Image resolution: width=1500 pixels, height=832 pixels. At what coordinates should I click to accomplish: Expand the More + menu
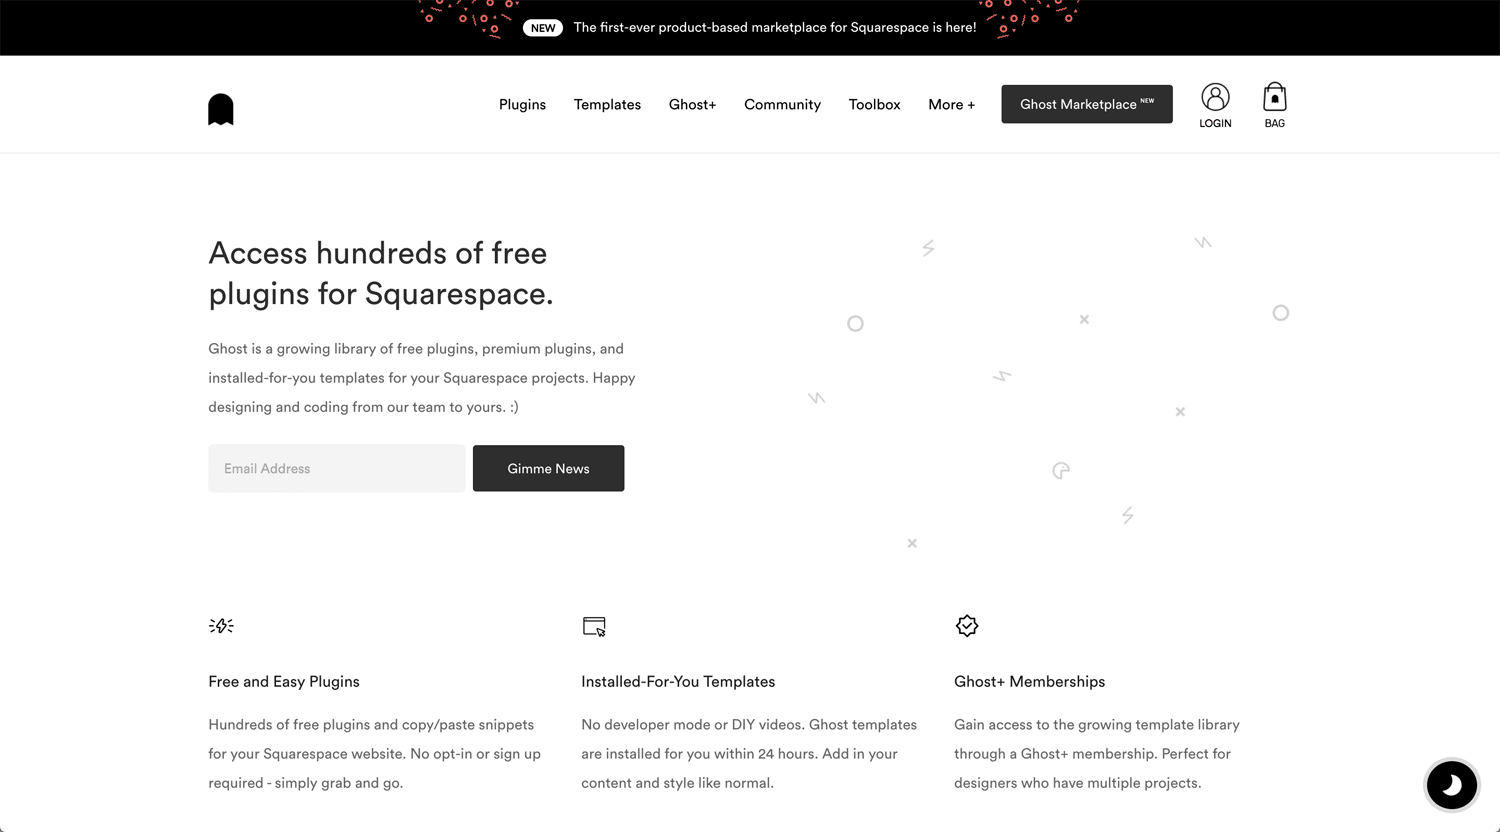pyautogui.click(x=951, y=104)
